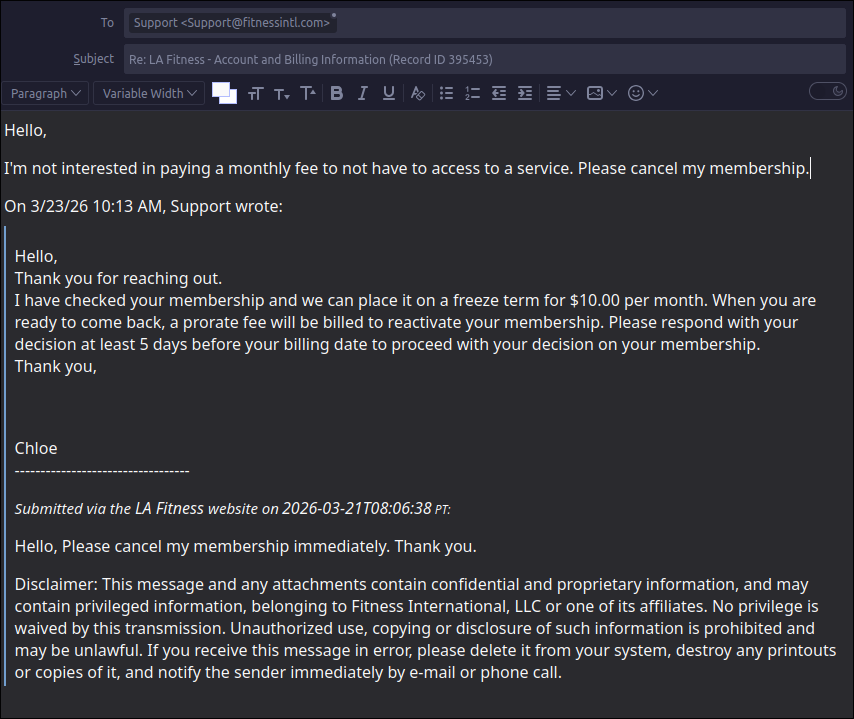The width and height of the screenshot is (854, 719).
Task: Indent the current paragraph
Action: point(524,93)
